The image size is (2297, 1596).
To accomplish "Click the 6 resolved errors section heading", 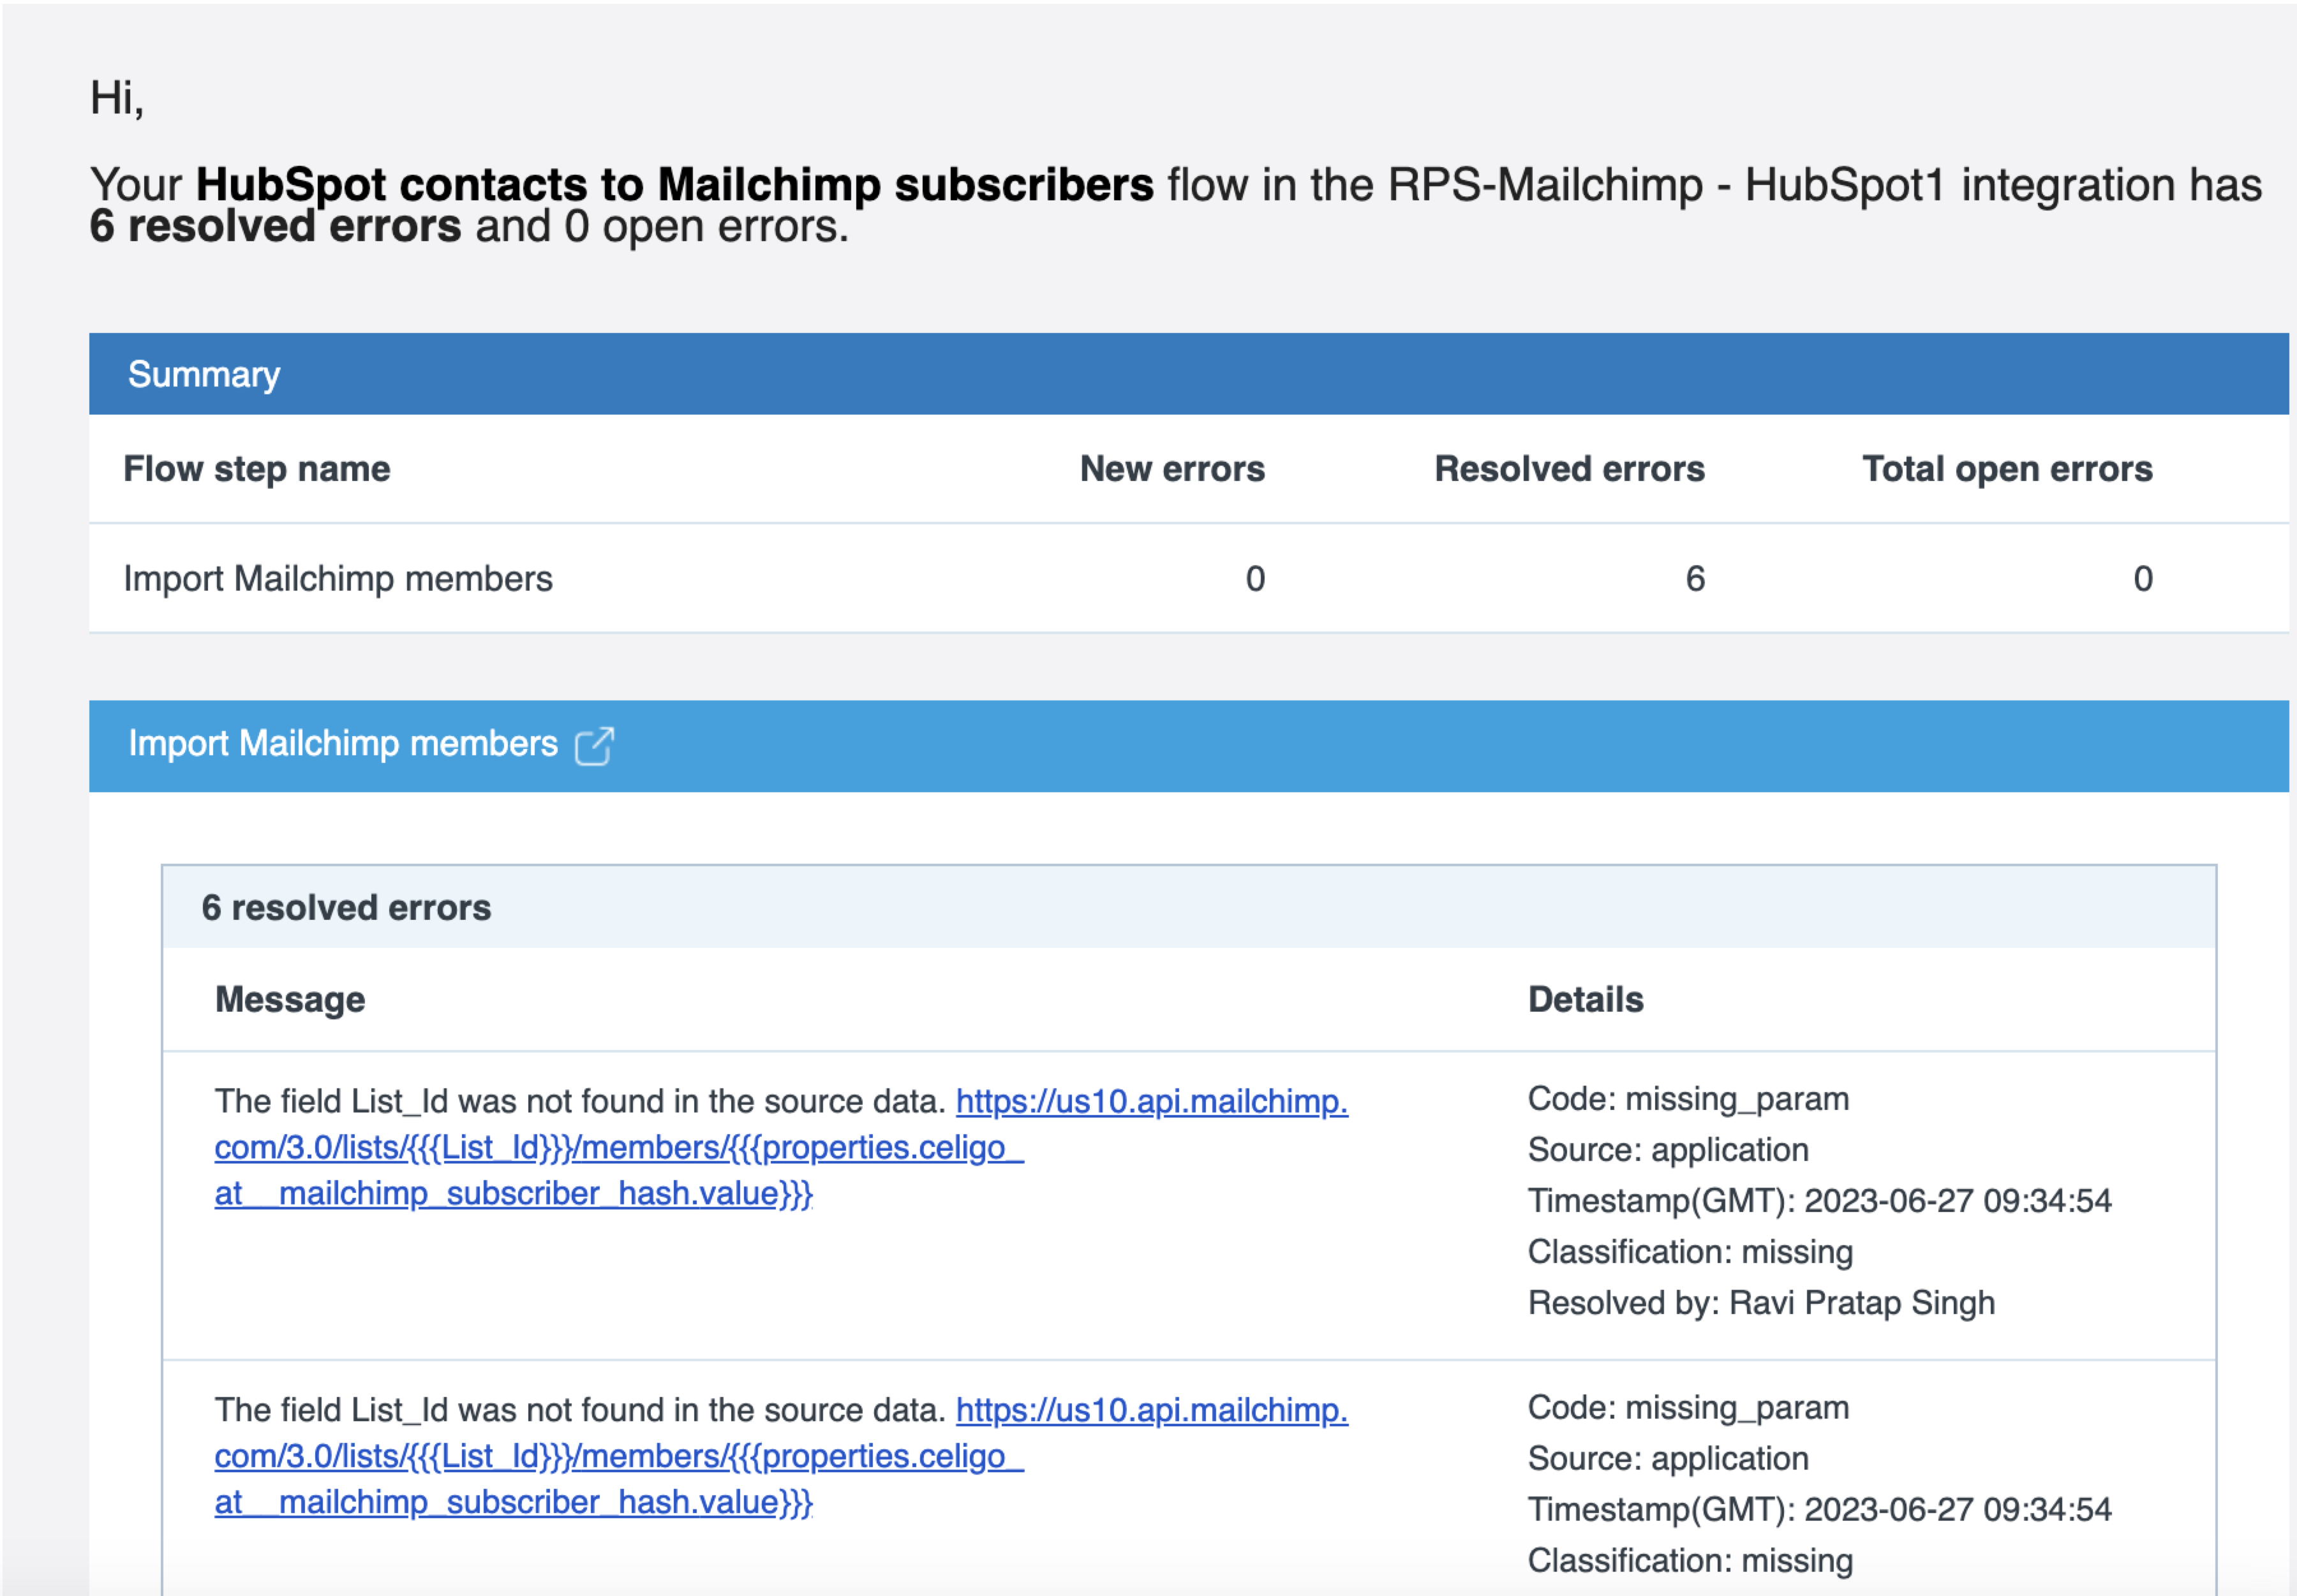I will pos(346,907).
